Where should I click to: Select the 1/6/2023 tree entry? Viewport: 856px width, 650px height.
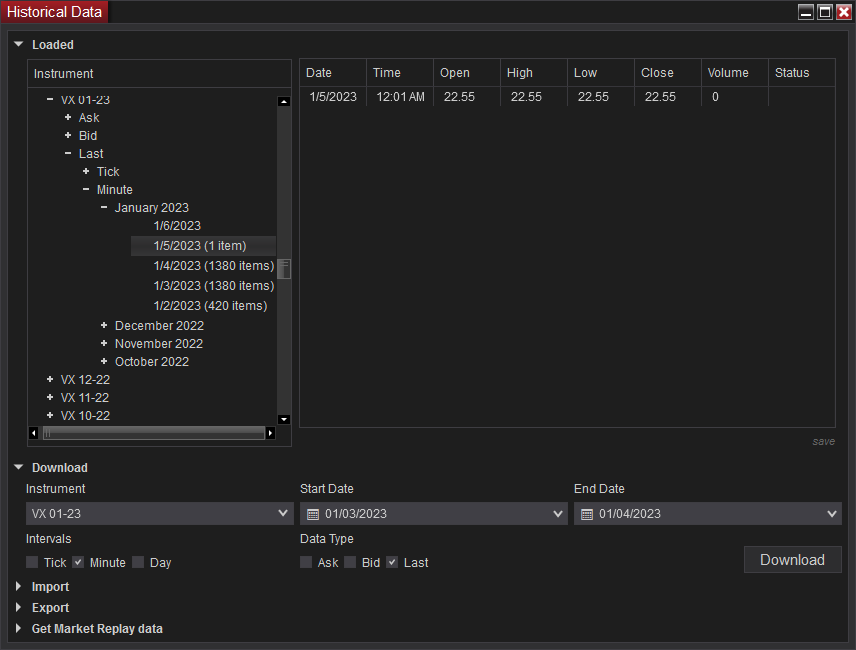(x=177, y=226)
